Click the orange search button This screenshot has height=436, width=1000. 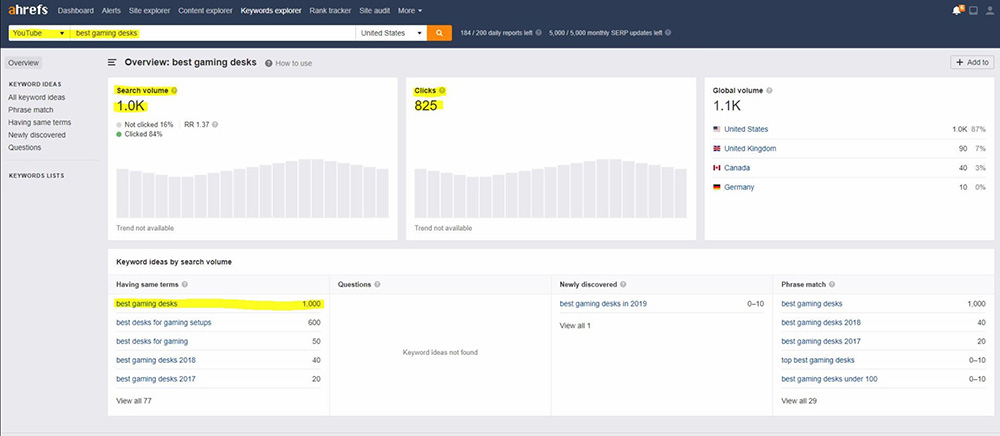[x=439, y=32]
